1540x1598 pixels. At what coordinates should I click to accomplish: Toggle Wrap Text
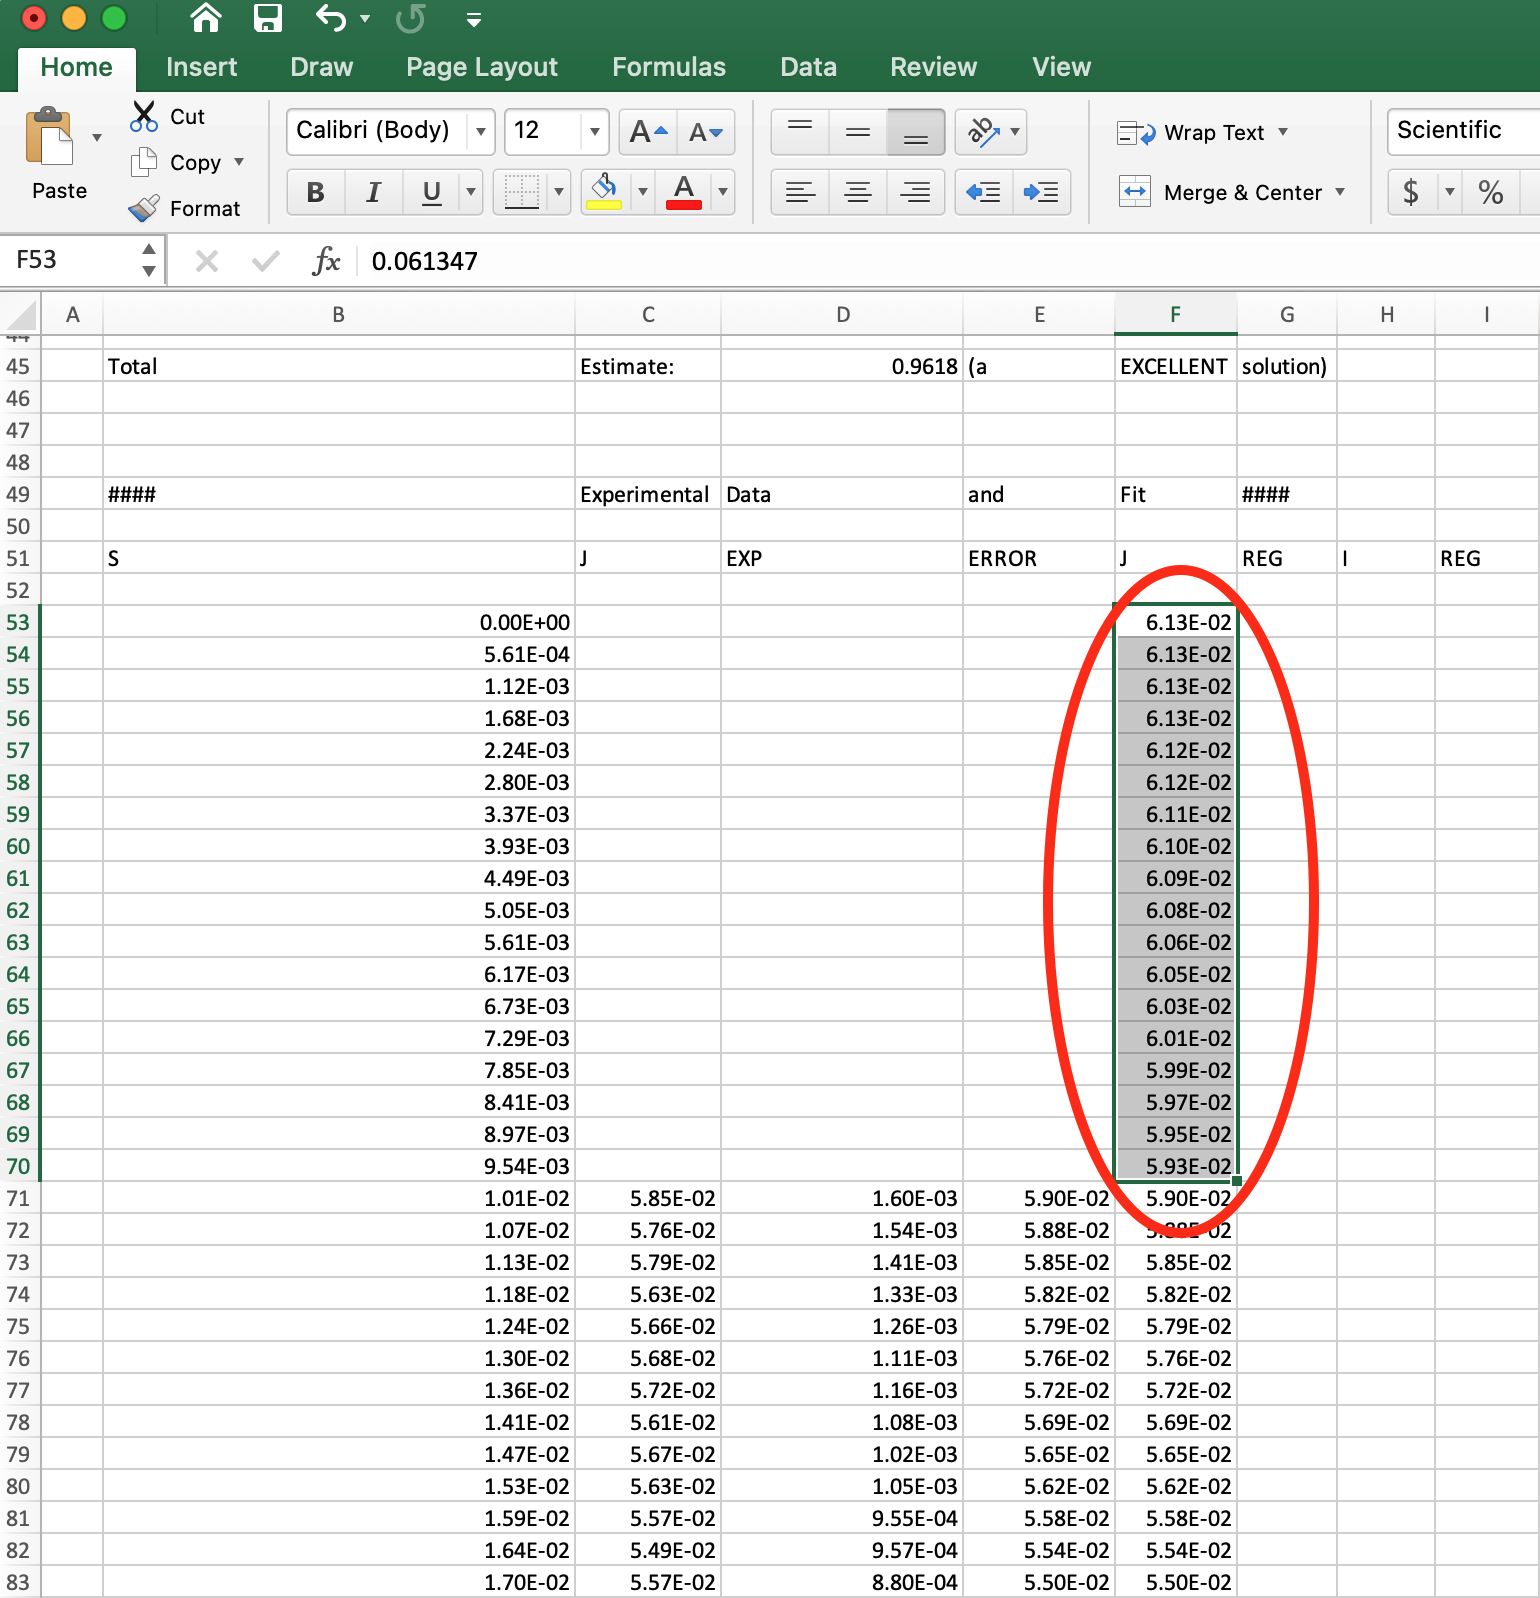pos(1190,132)
